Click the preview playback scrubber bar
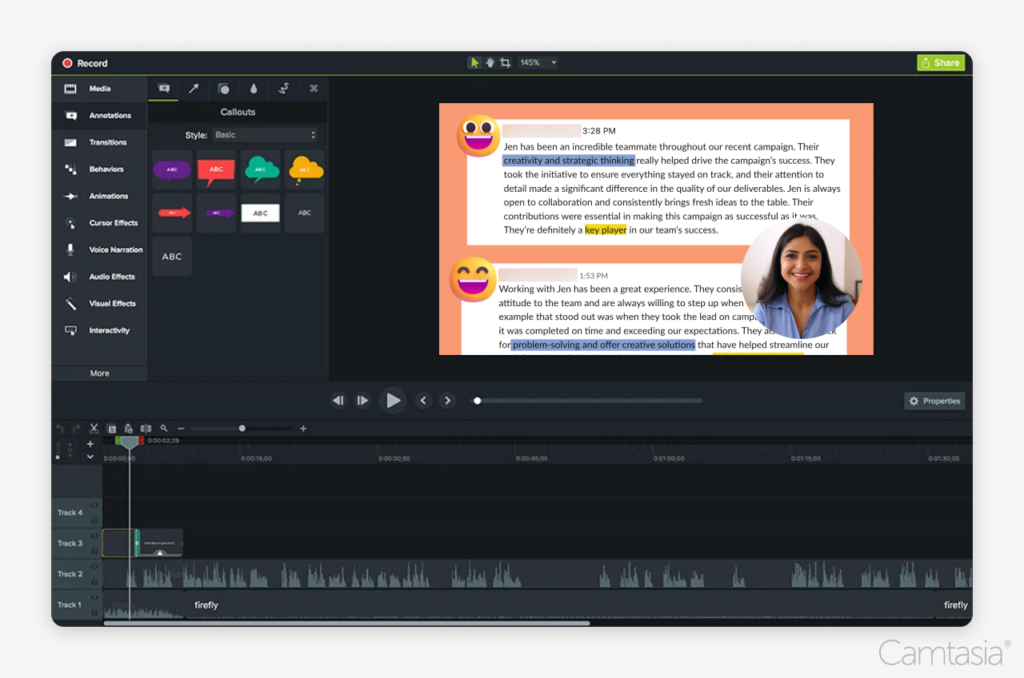1024x678 pixels. [588, 401]
